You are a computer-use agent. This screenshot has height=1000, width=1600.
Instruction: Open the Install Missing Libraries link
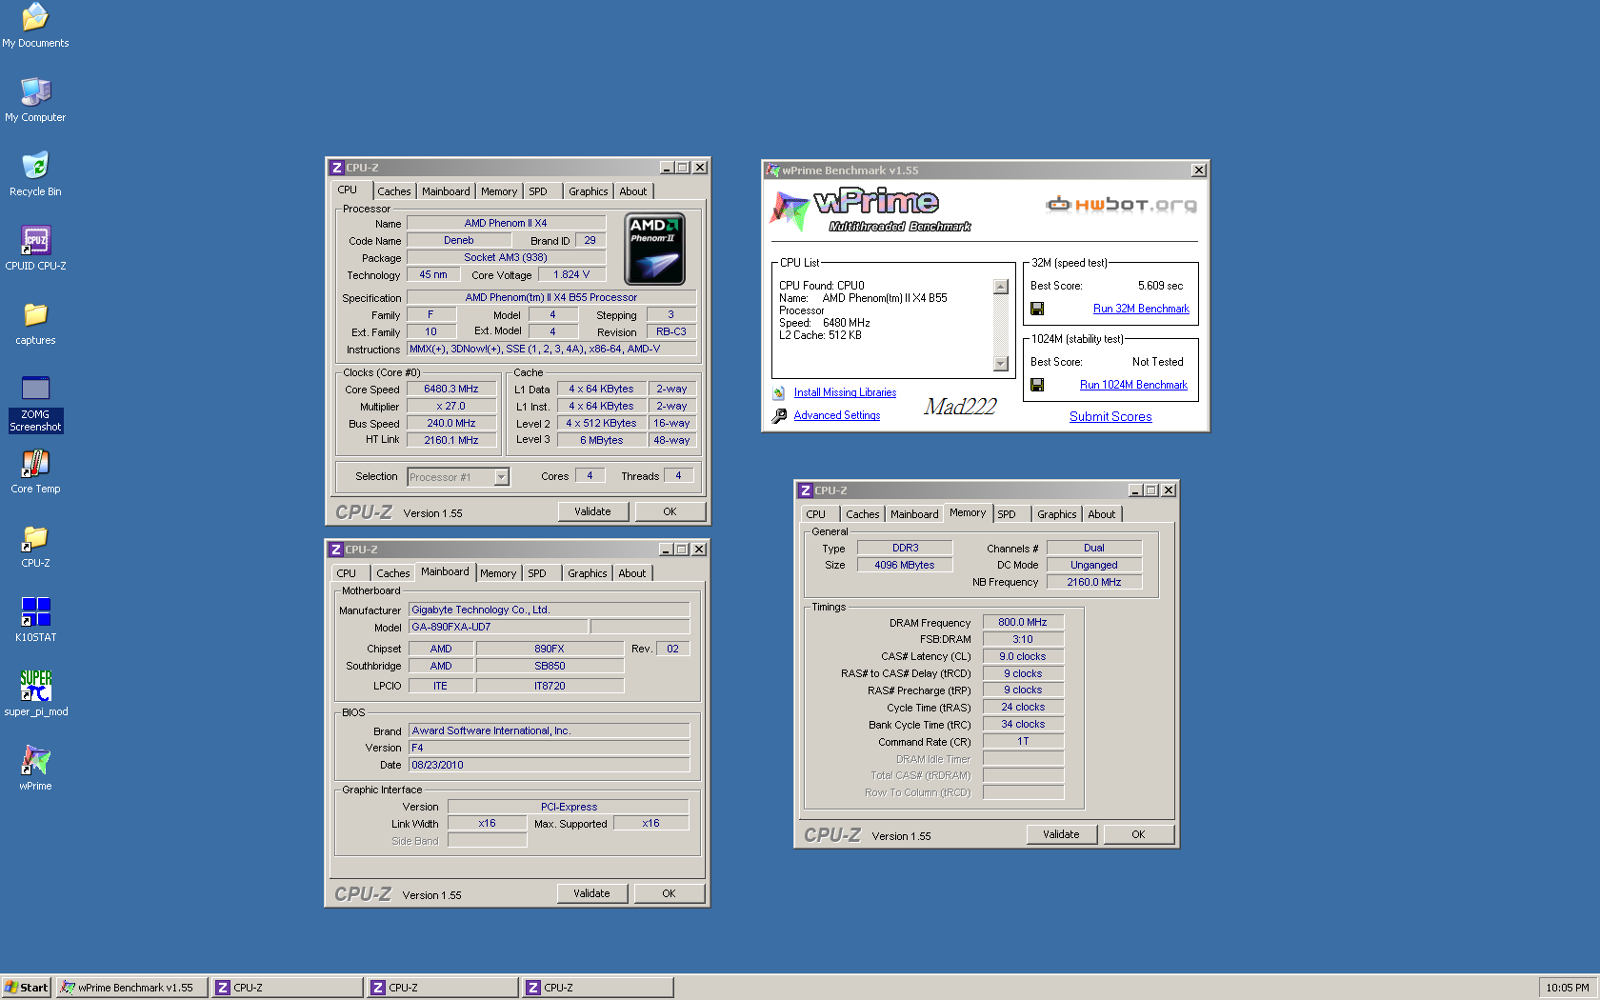pos(845,393)
